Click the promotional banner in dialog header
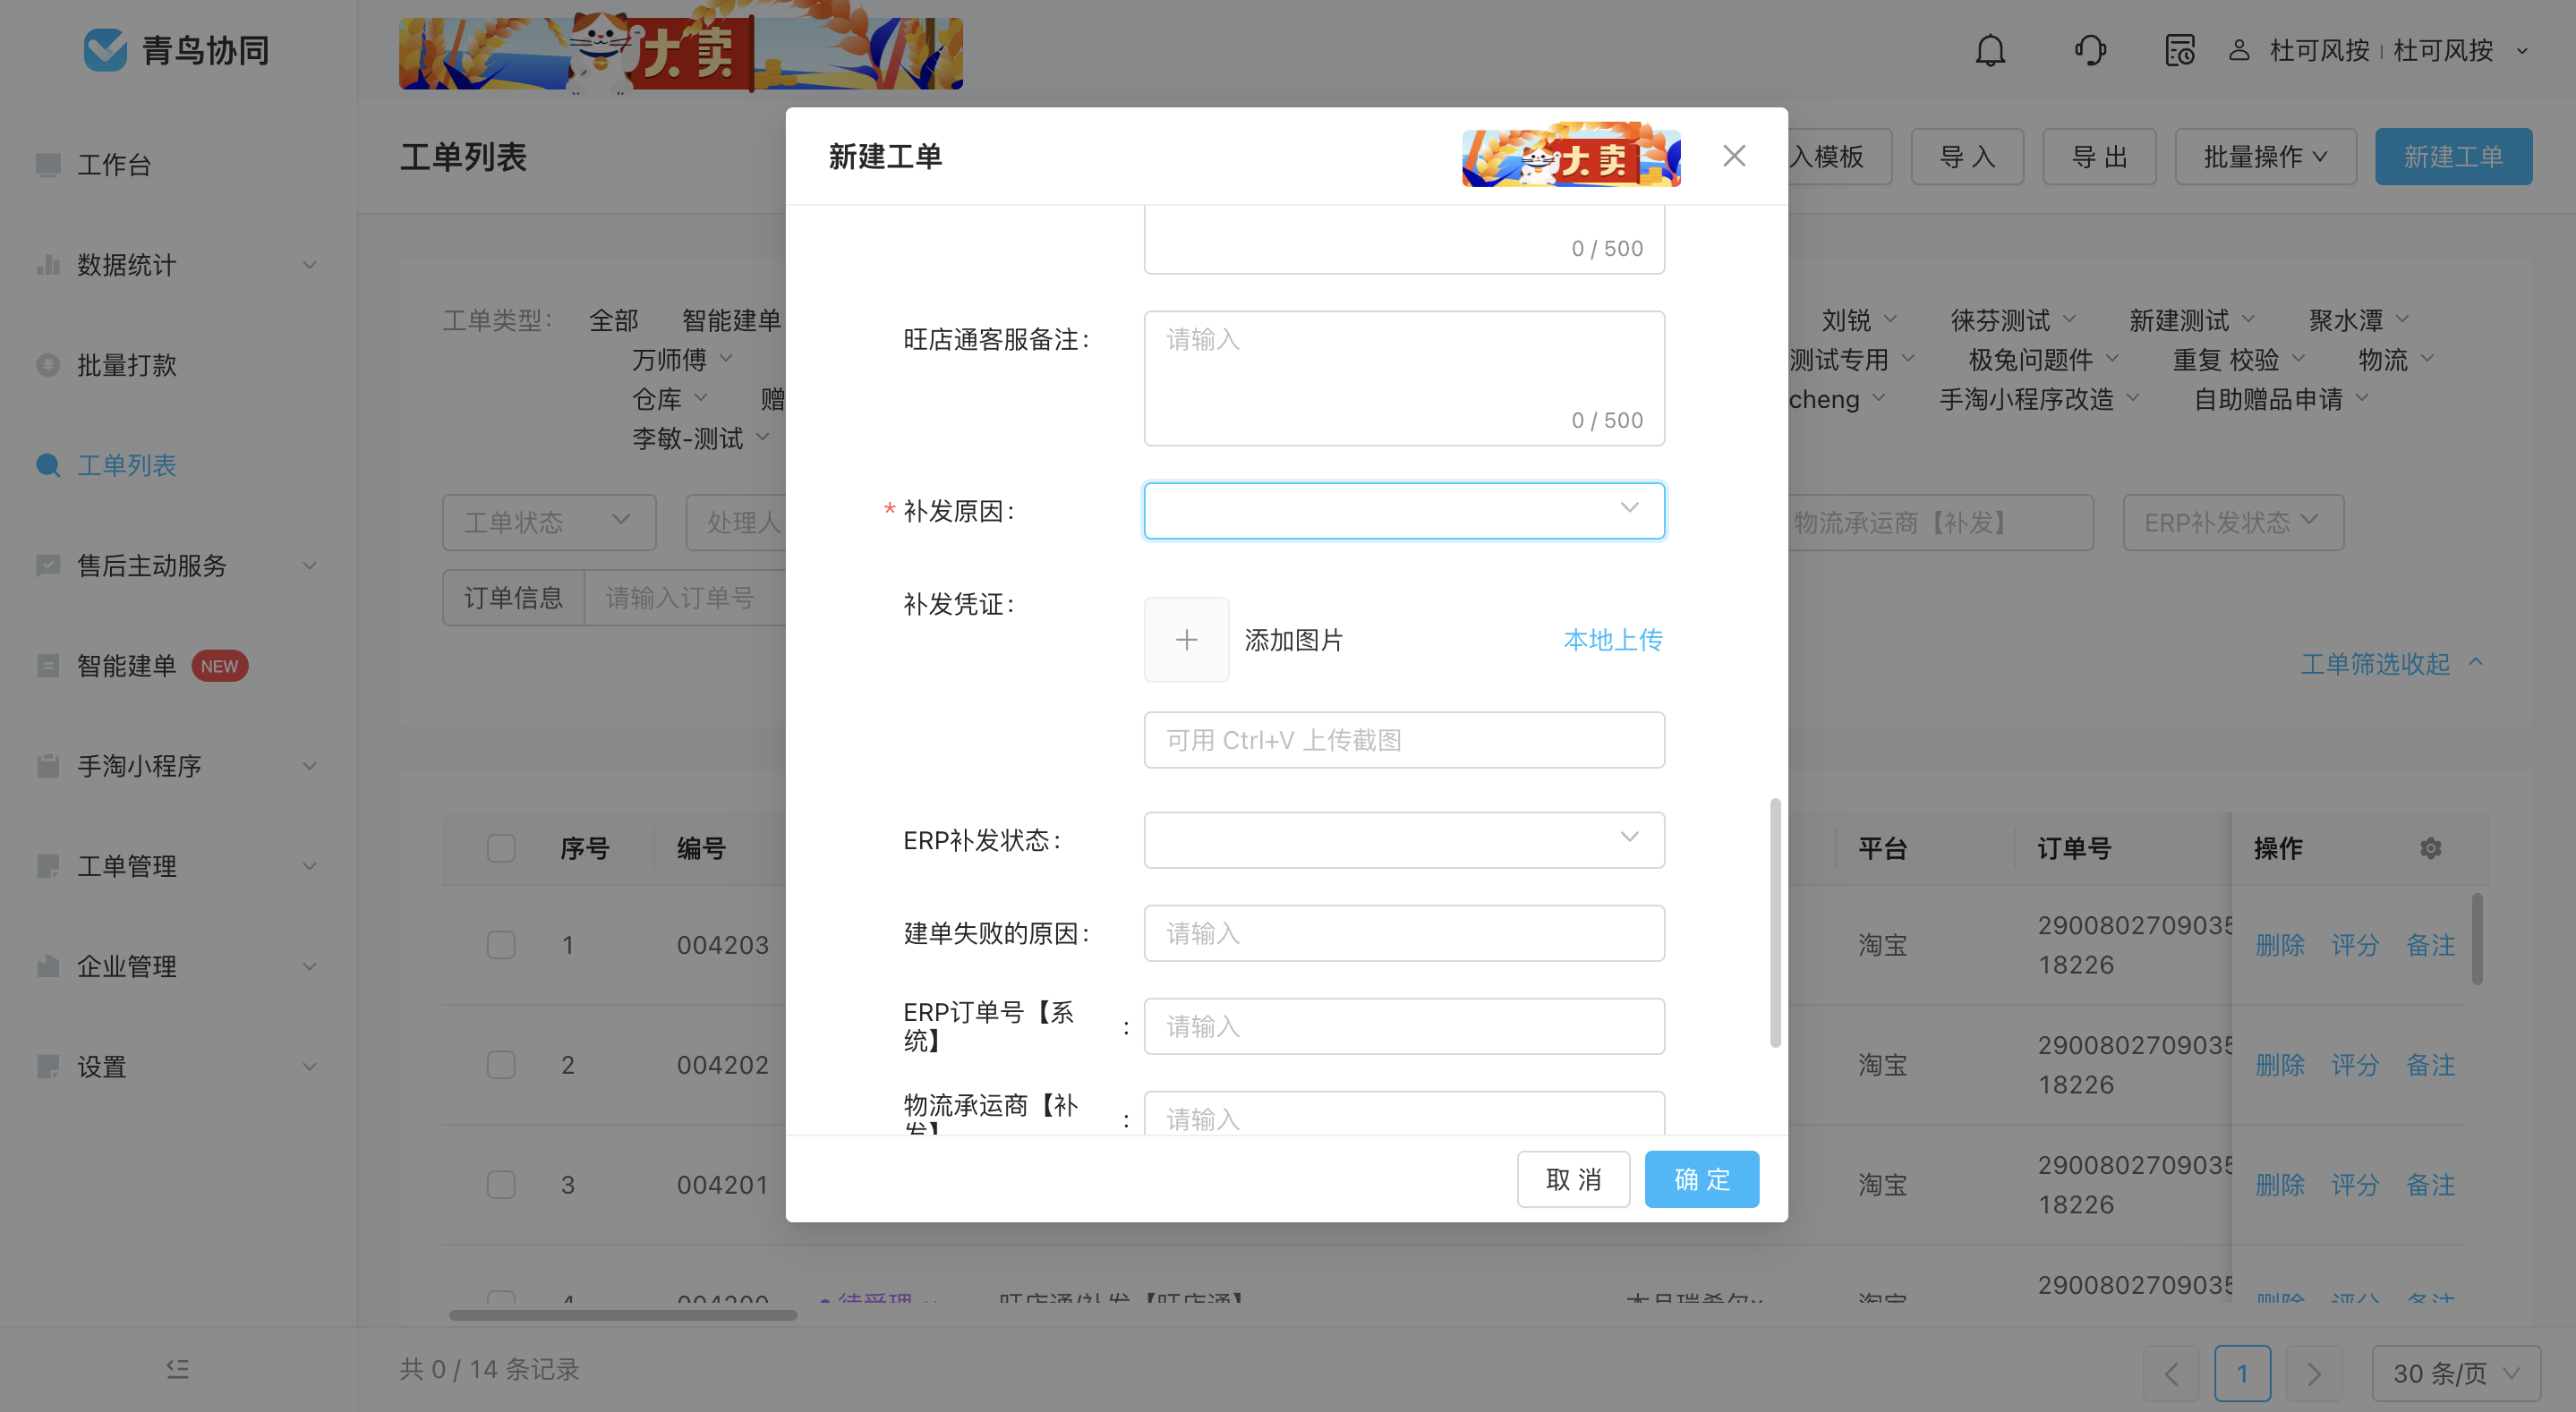The height and width of the screenshot is (1412, 2576). click(x=1571, y=155)
